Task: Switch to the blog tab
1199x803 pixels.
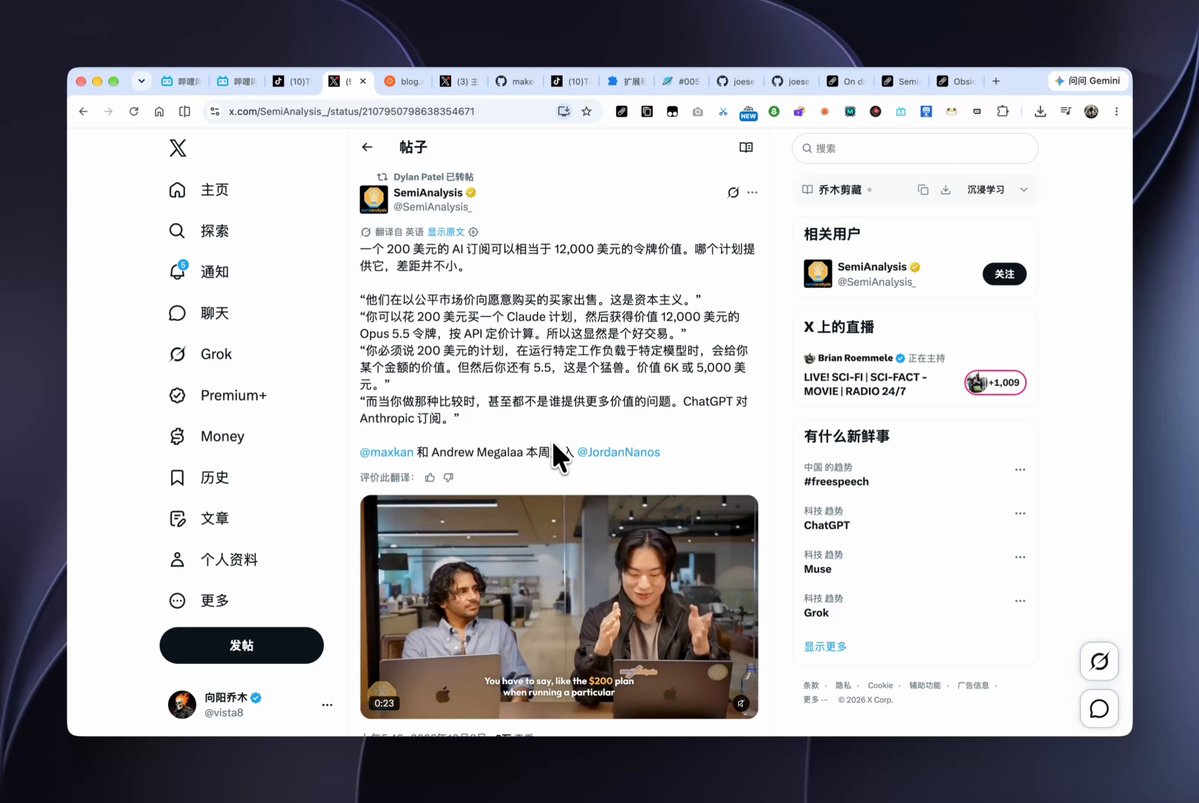Action: point(405,81)
